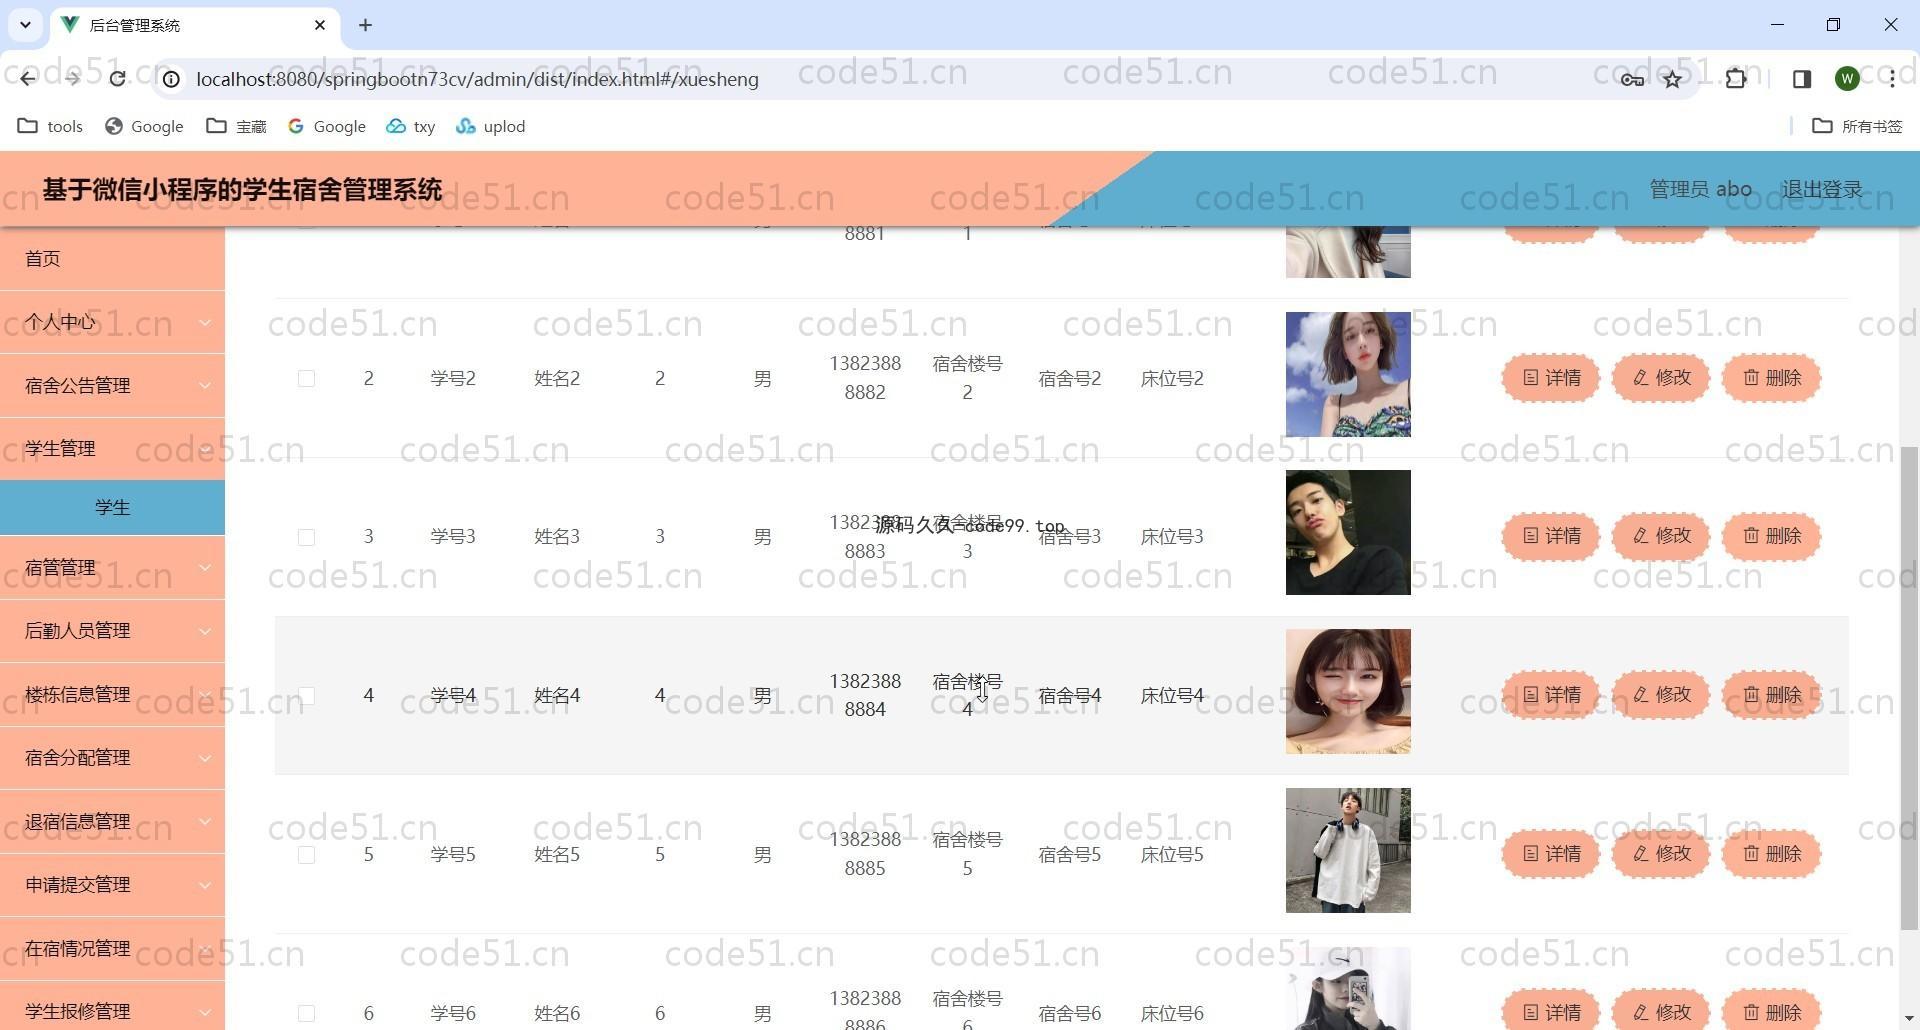Click the browser forward arrow

pyautogui.click(x=72, y=79)
